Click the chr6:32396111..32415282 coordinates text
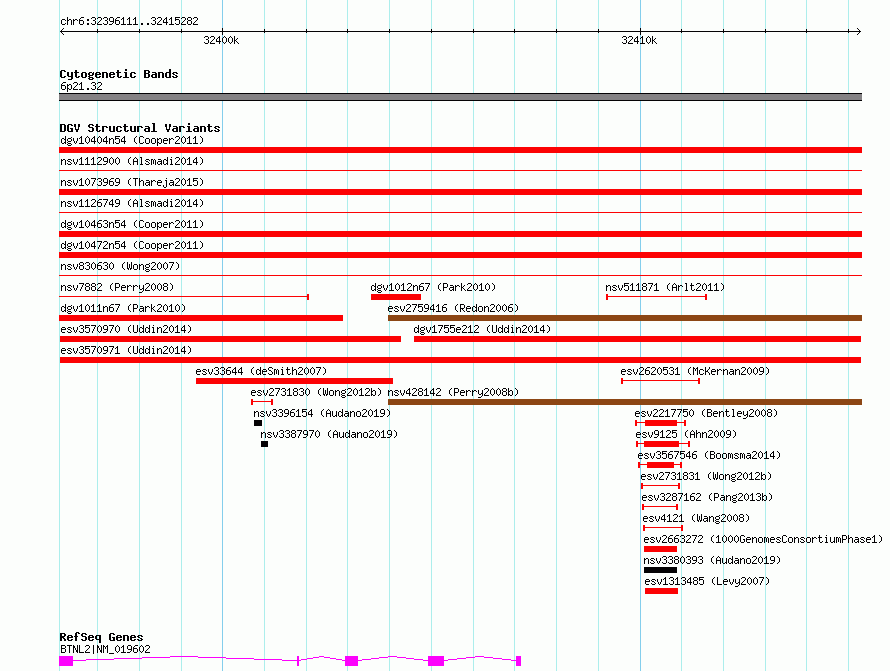 tap(129, 22)
